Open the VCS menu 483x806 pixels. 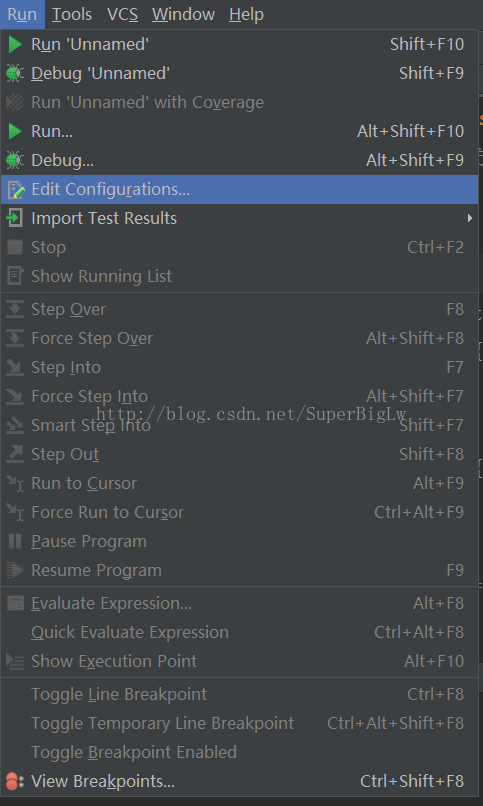click(122, 14)
